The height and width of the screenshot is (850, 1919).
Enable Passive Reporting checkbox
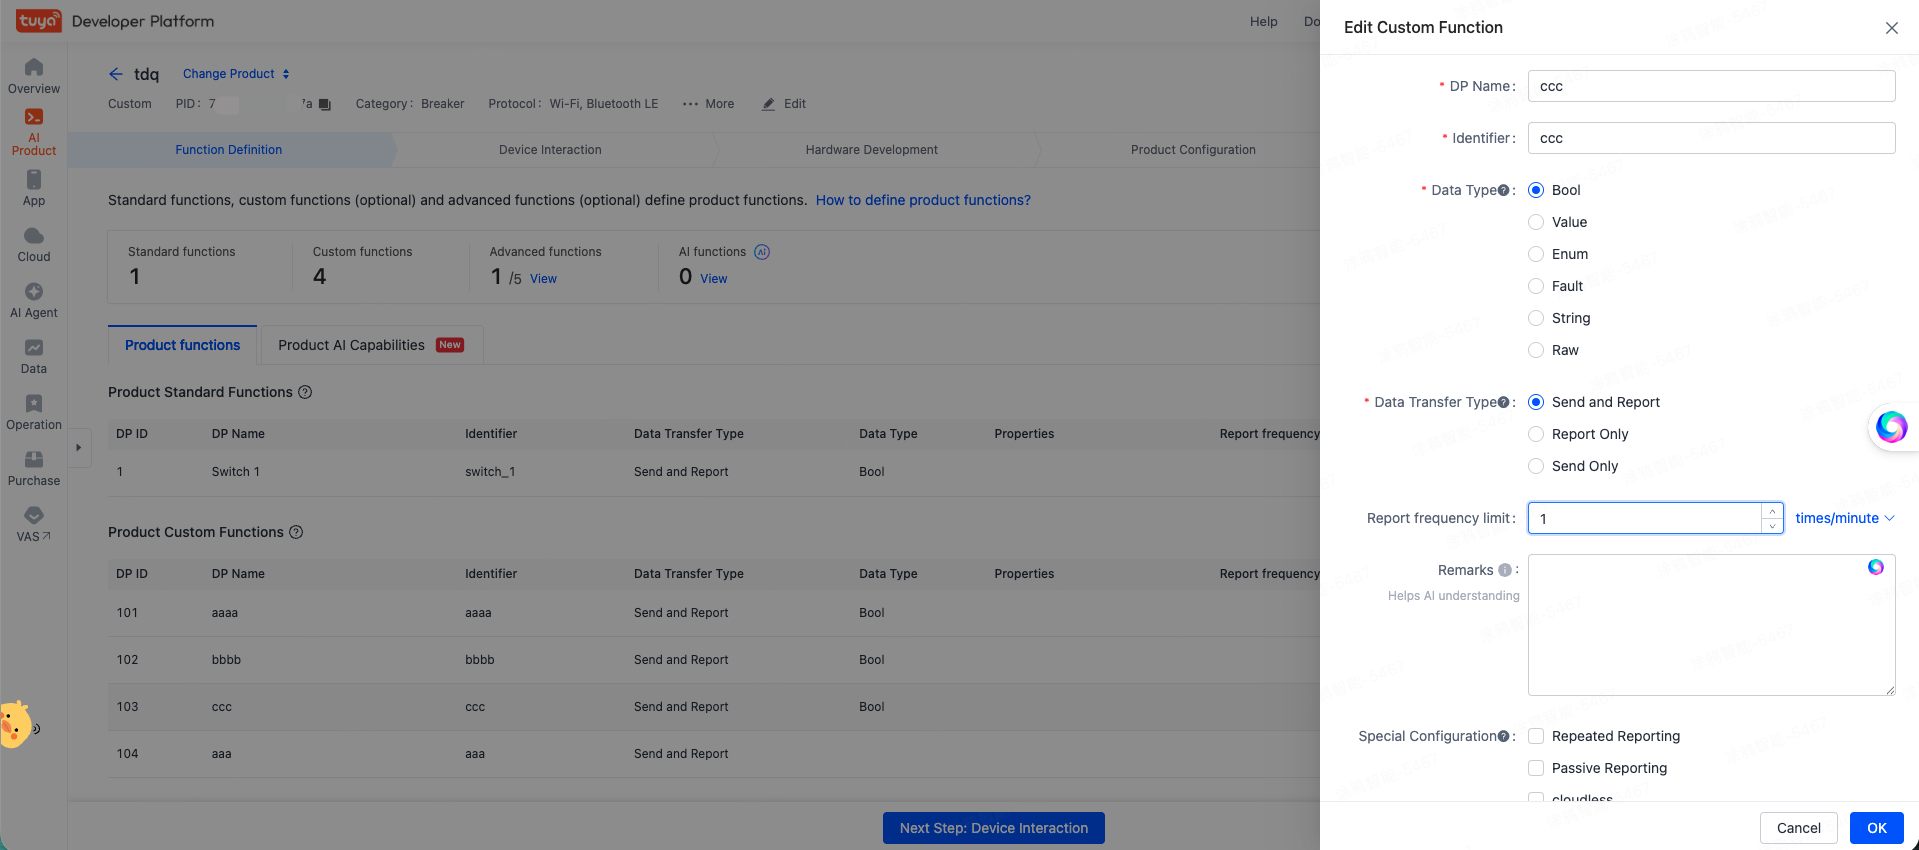1536,768
